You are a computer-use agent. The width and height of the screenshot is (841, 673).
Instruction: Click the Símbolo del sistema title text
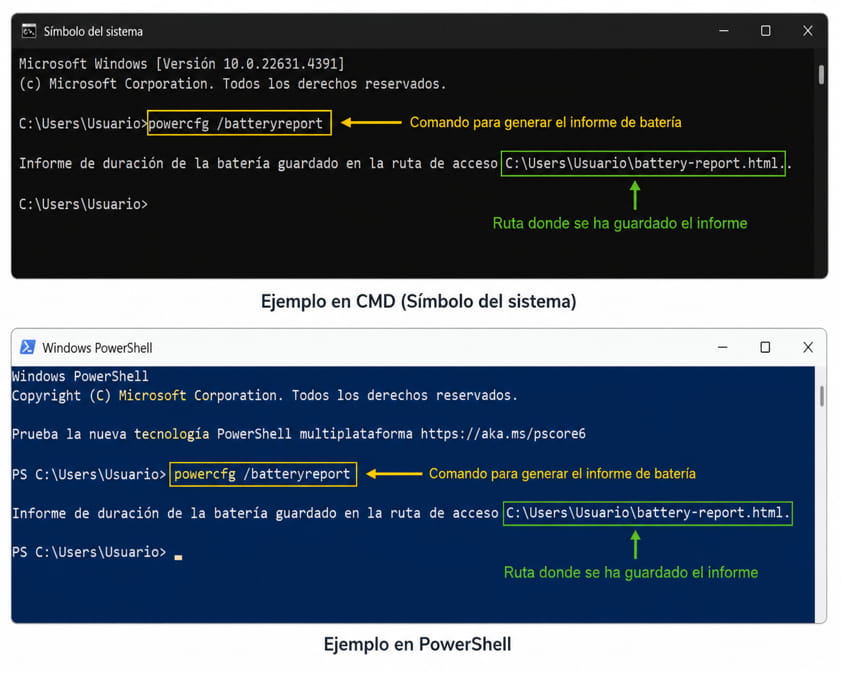point(93,32)
